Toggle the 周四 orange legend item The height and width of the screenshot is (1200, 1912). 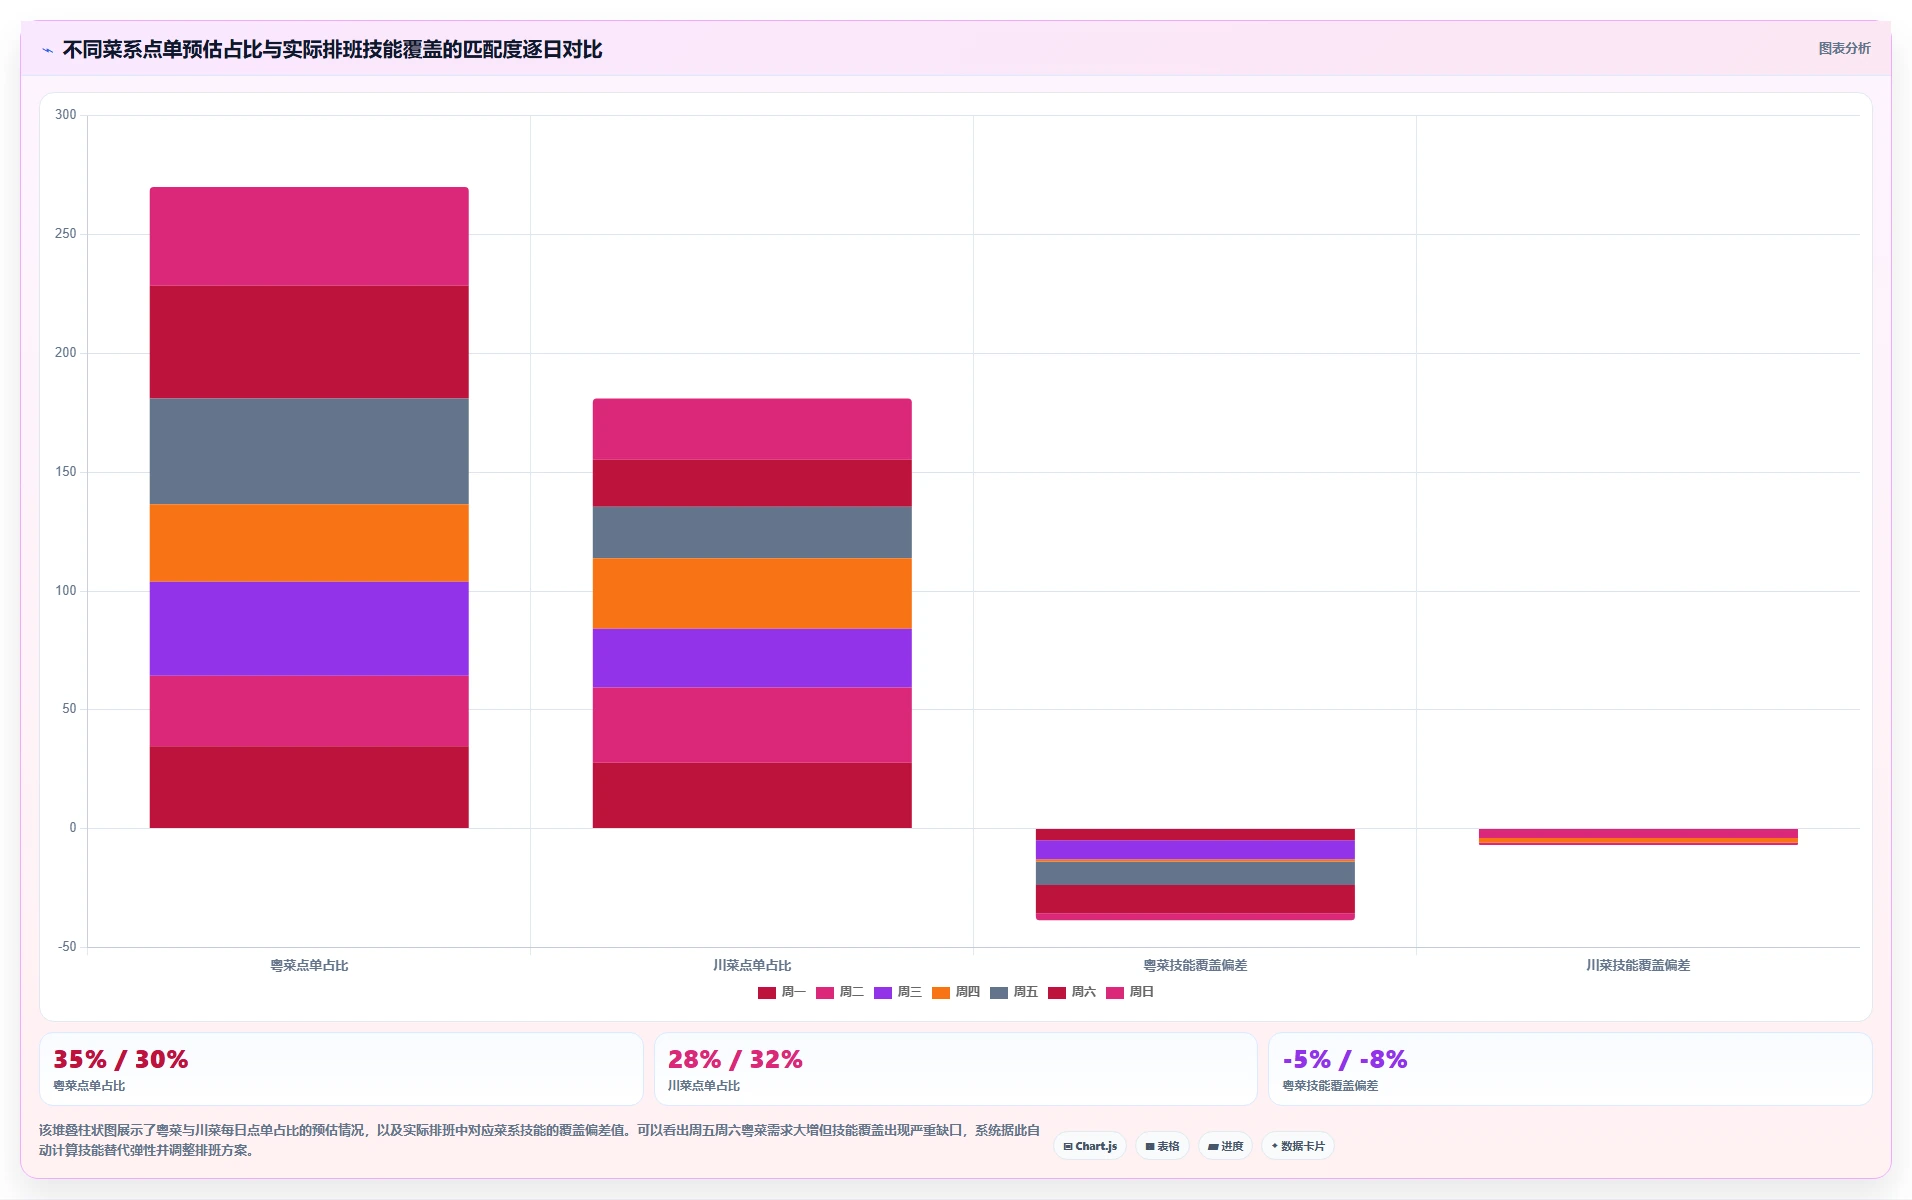tap(956, 992)
